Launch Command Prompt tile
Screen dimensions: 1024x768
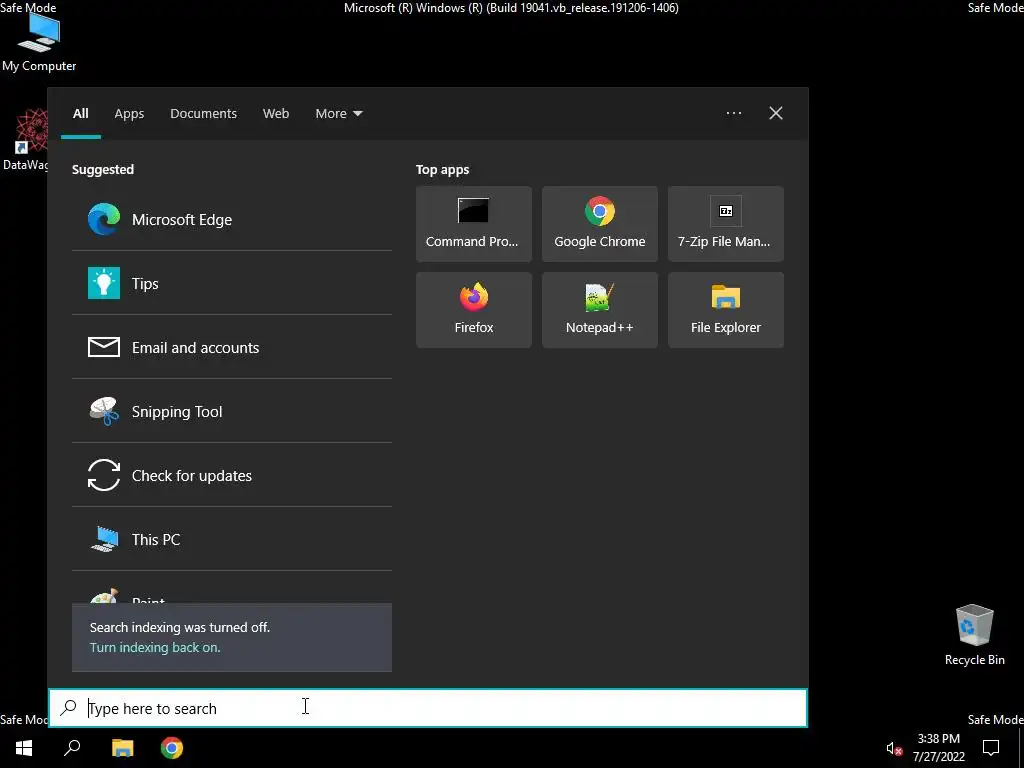[473, 224]
